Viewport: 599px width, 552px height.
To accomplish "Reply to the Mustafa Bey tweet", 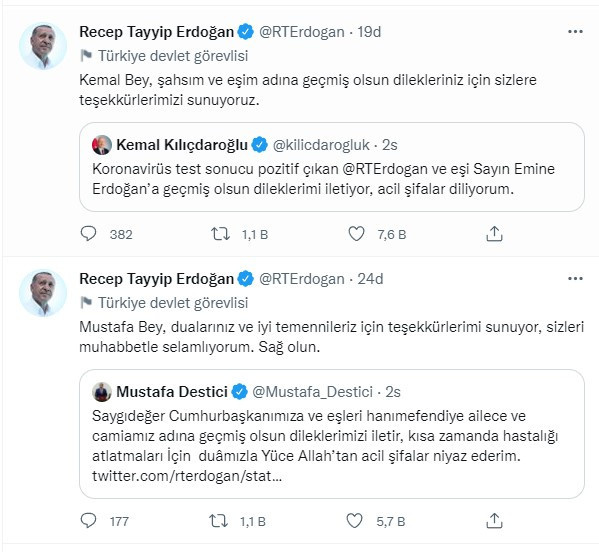I will (88, 520).
